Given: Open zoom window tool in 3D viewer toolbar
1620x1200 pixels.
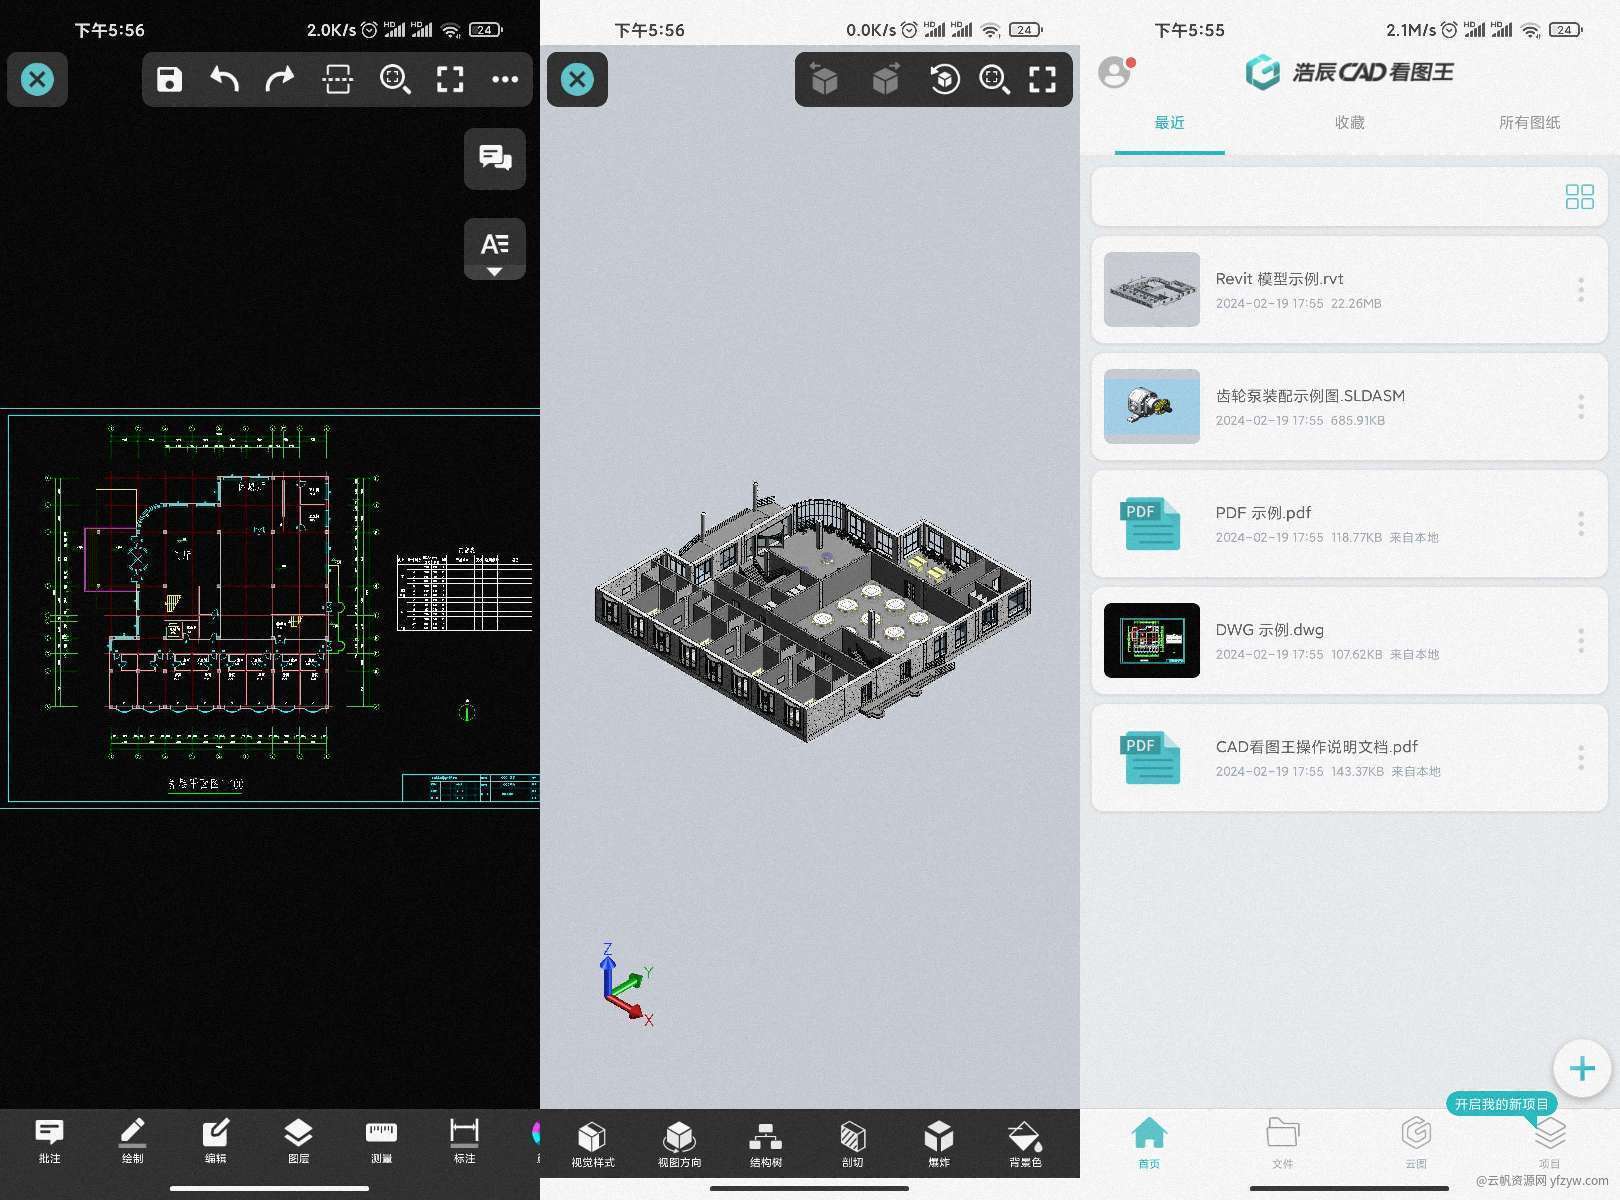Looking at the screenshot, I should [x=994, y=79].
